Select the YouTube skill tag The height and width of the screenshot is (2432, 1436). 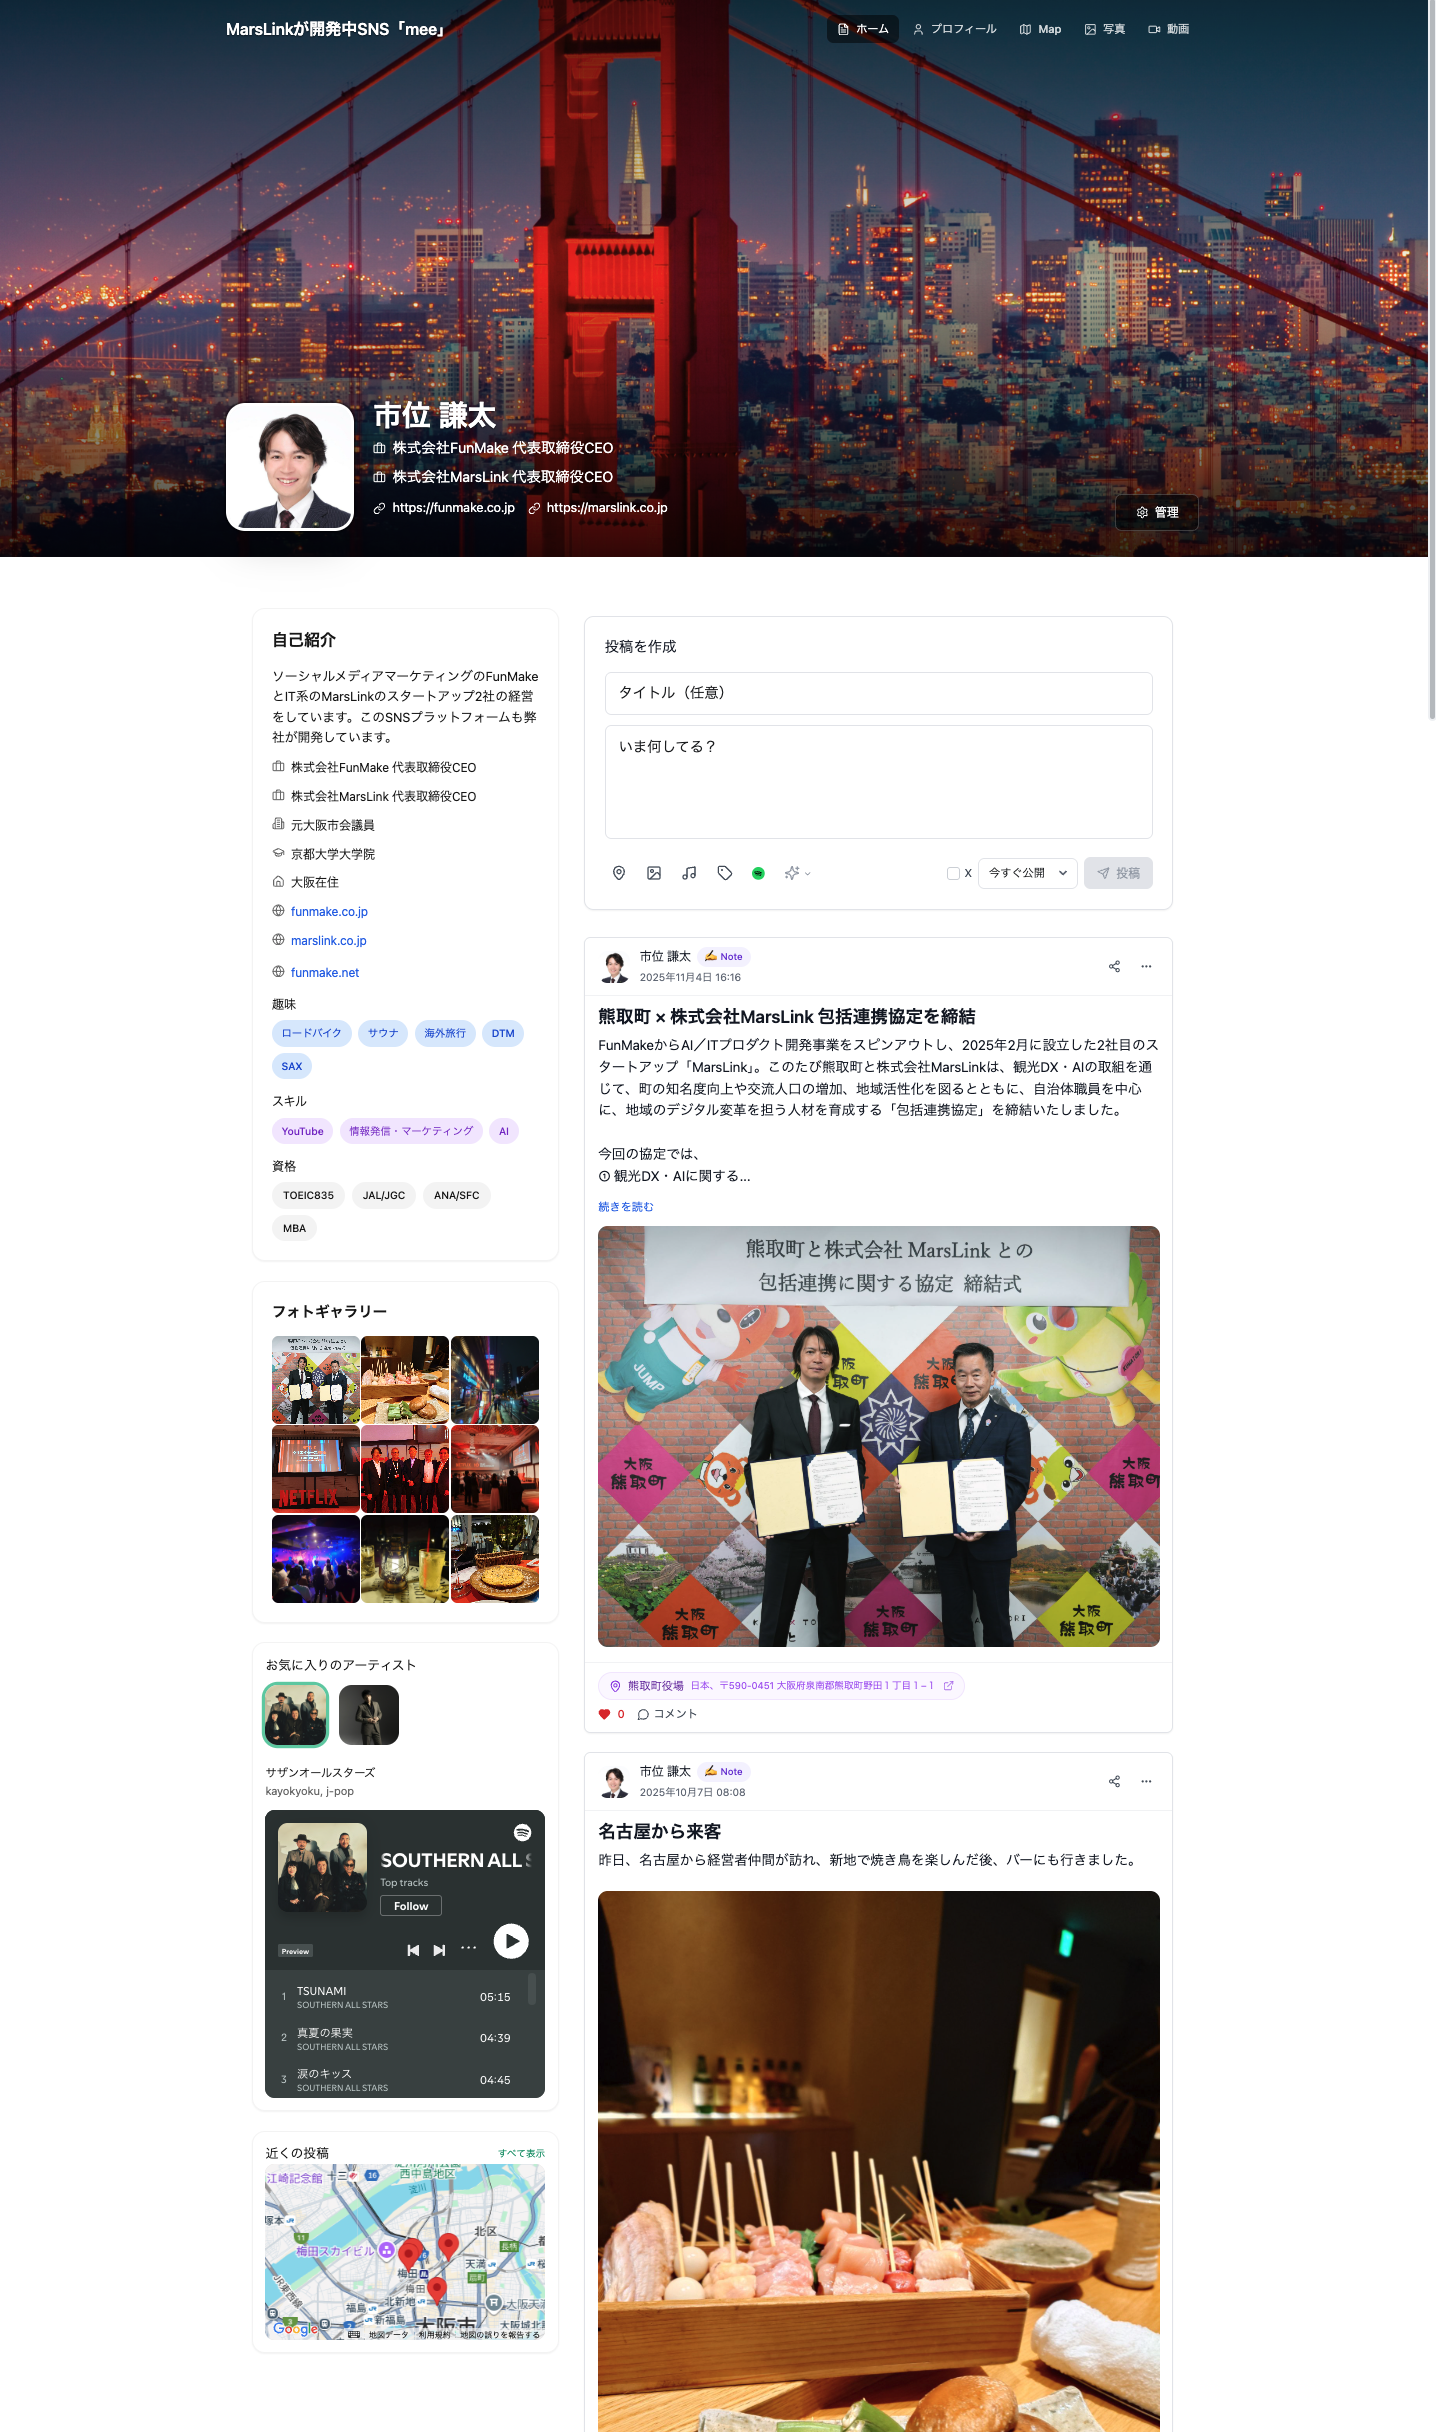coord(302,1131)
